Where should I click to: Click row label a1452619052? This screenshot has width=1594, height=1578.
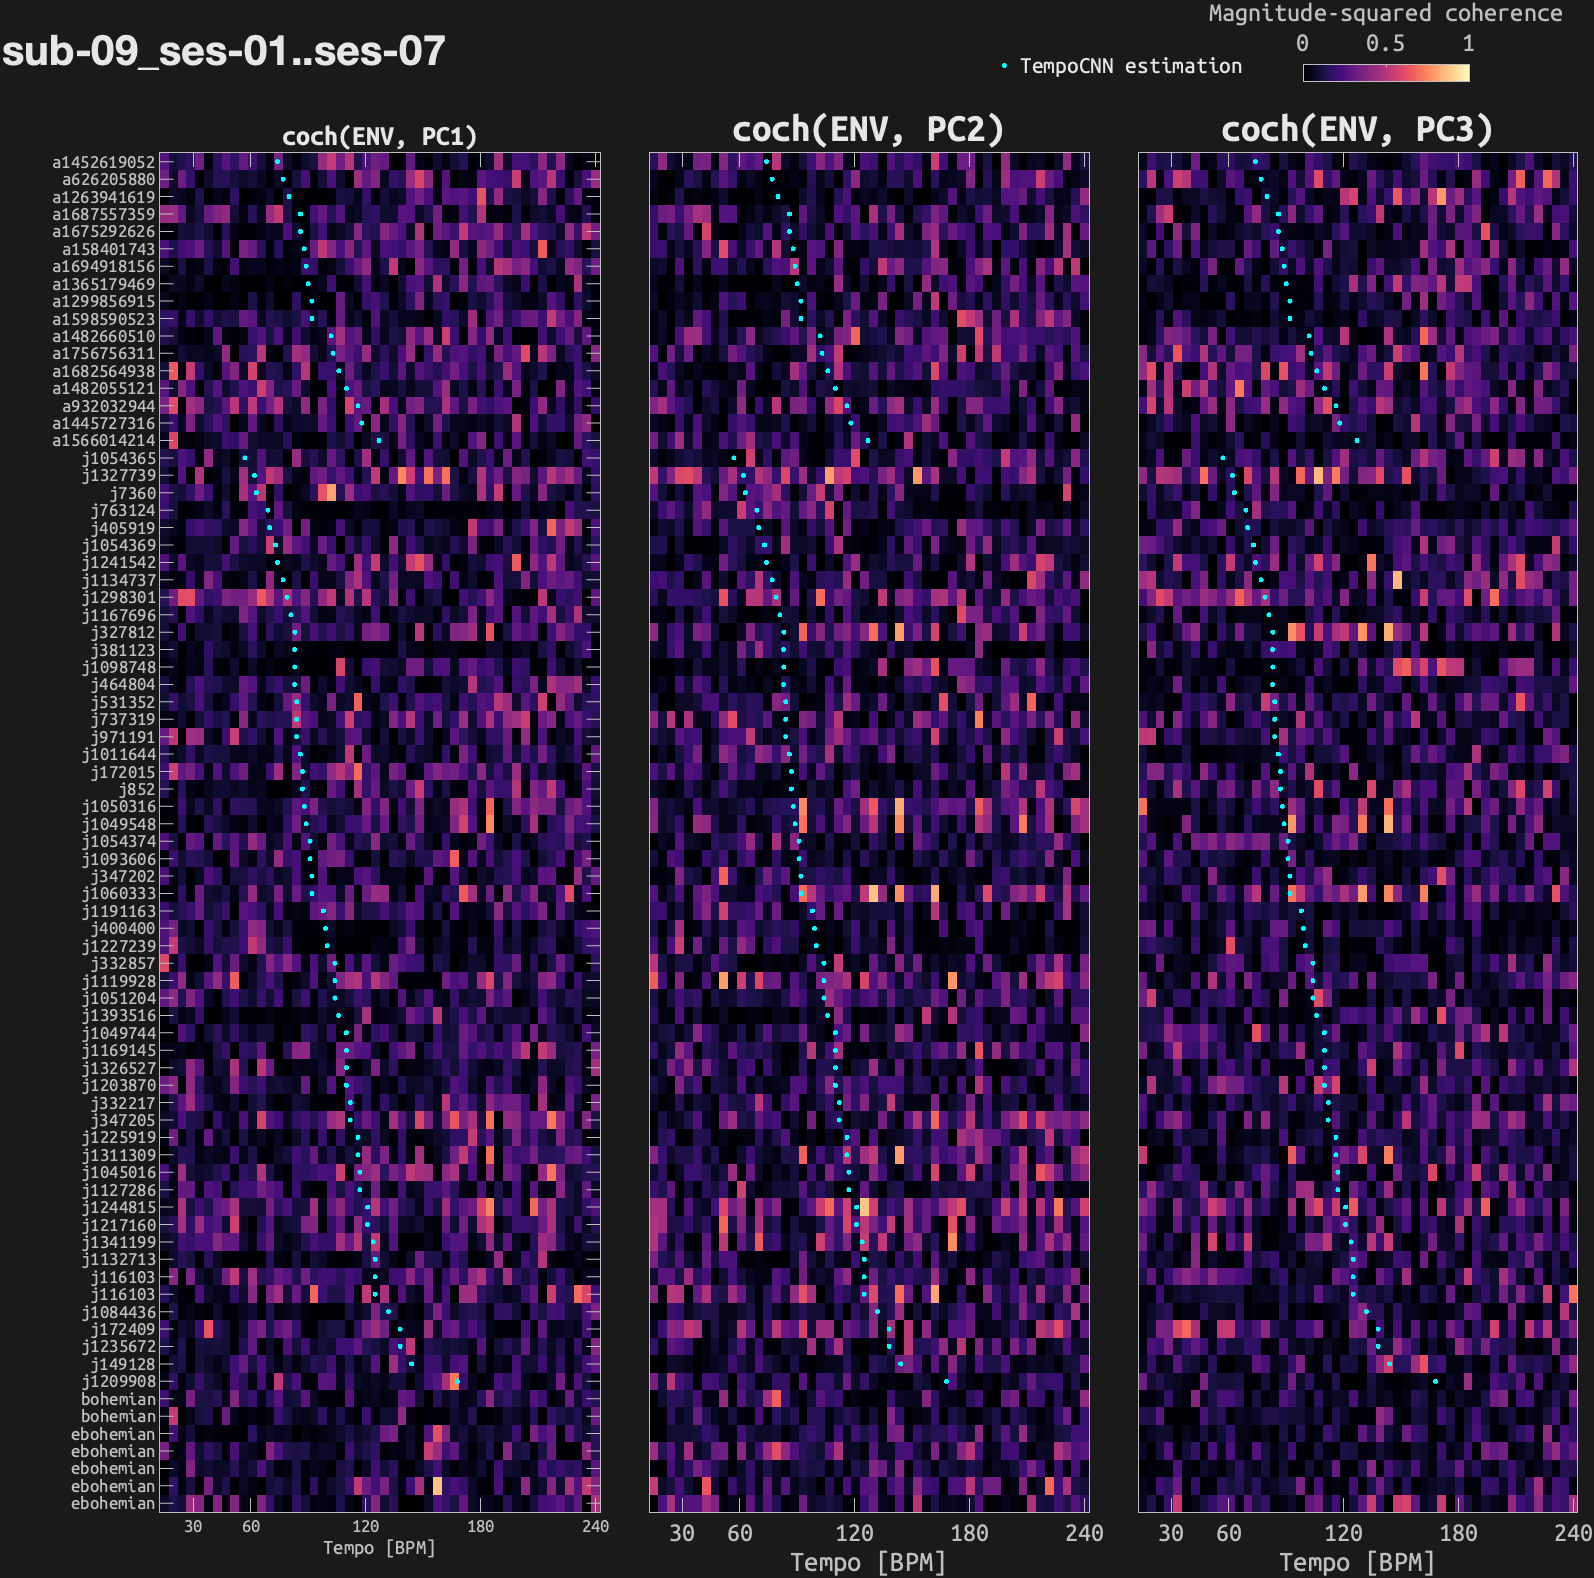coord(104,162)
